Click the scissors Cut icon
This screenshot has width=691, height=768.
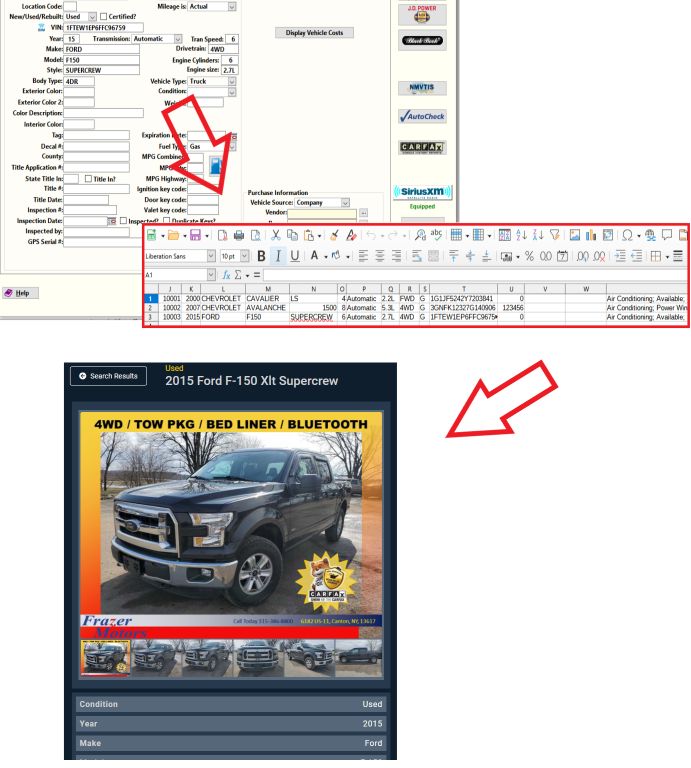[275, 233]
